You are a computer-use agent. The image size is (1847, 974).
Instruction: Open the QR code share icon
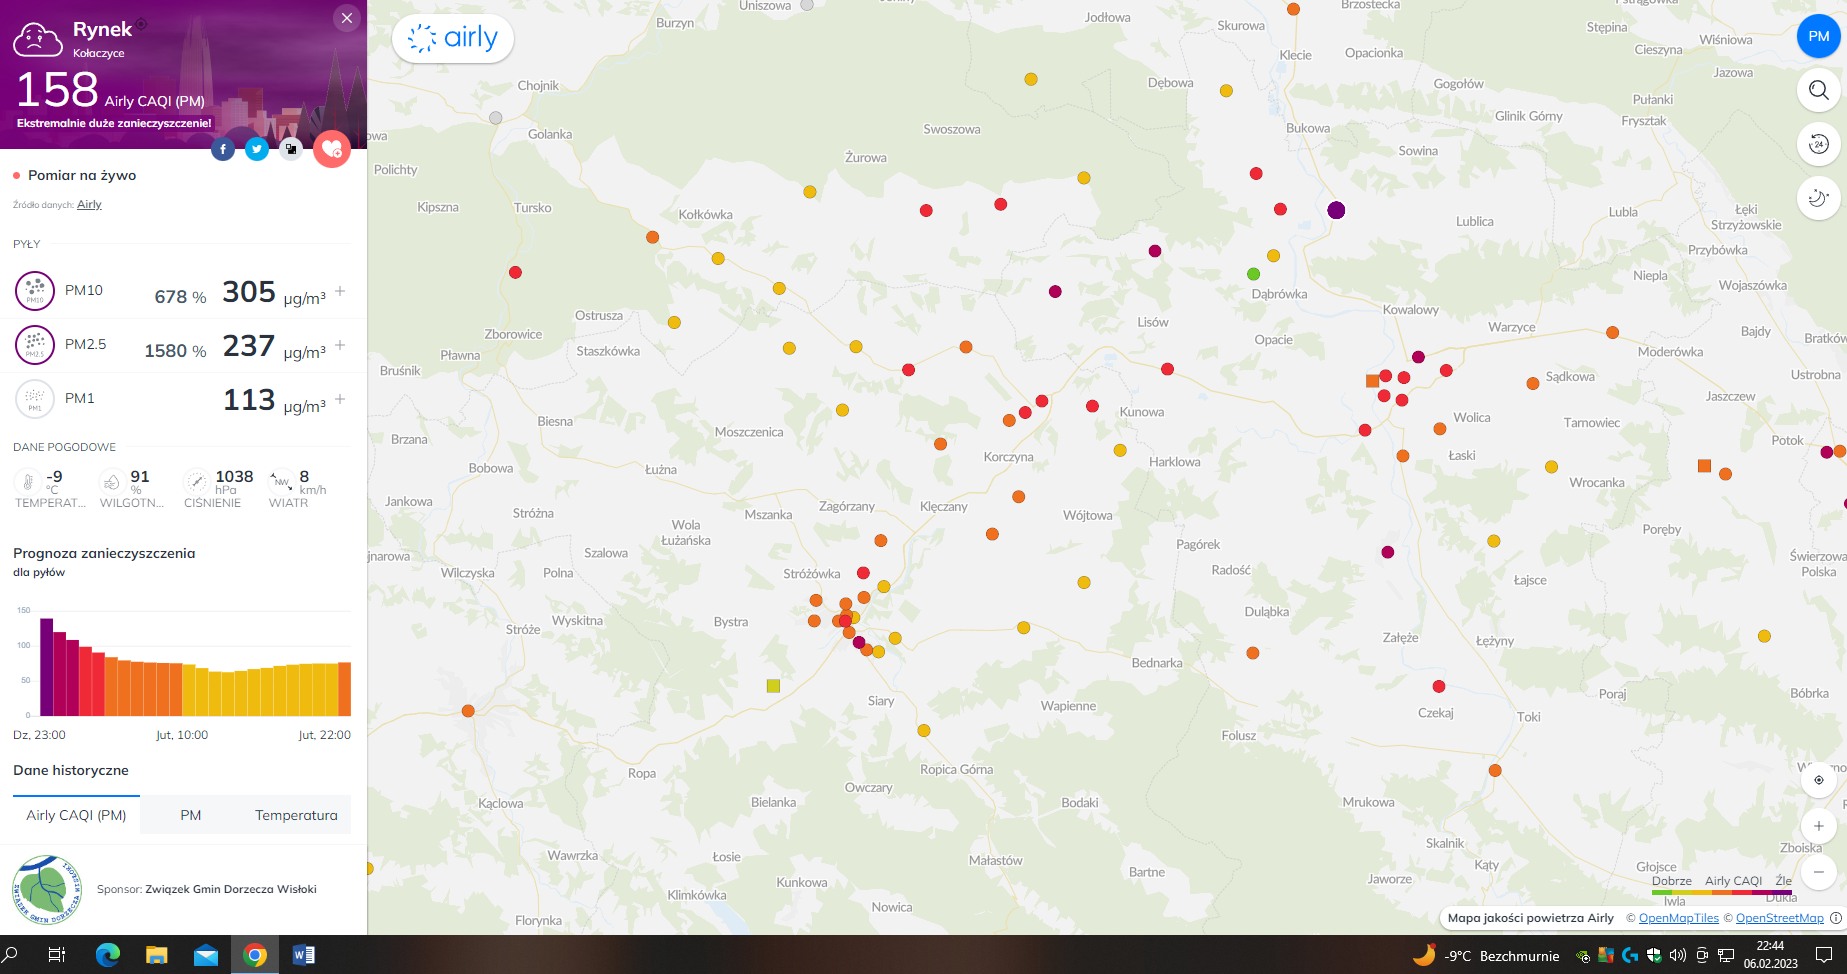pos(291,149)
